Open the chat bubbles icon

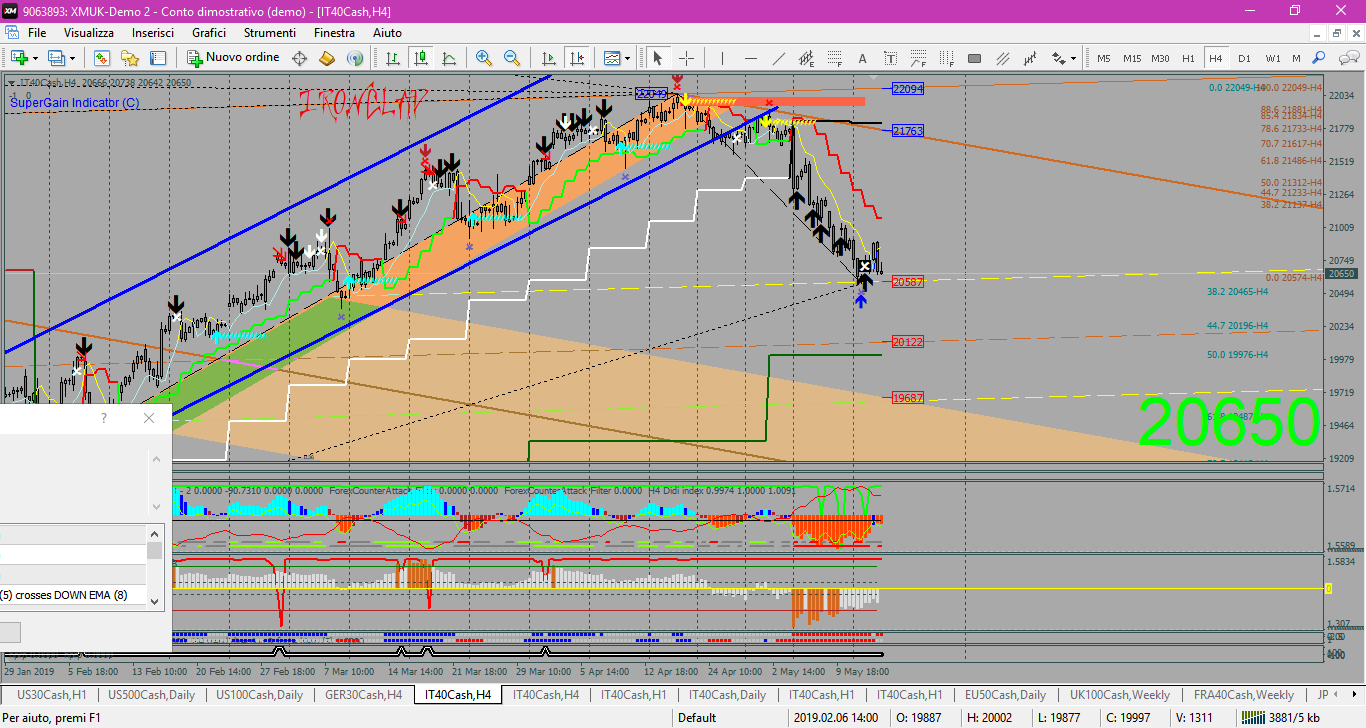pos(1347,58)
